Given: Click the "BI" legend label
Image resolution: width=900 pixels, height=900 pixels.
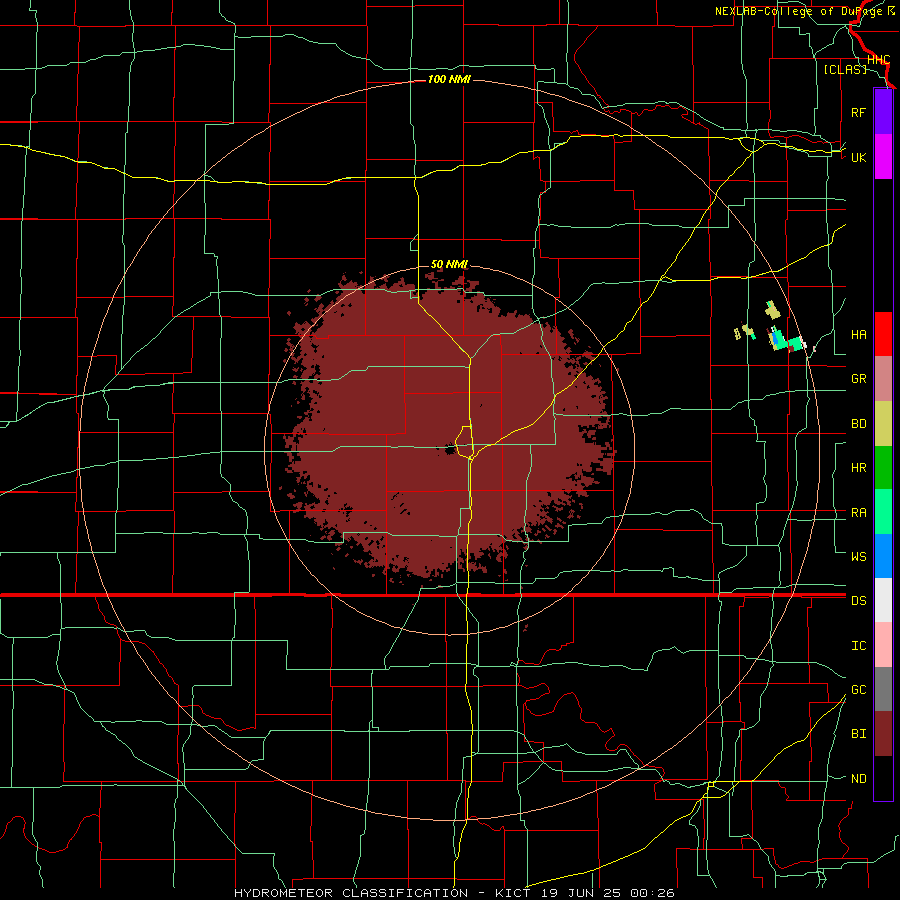Looking at the screenshot, I should [x=858, y=734].
